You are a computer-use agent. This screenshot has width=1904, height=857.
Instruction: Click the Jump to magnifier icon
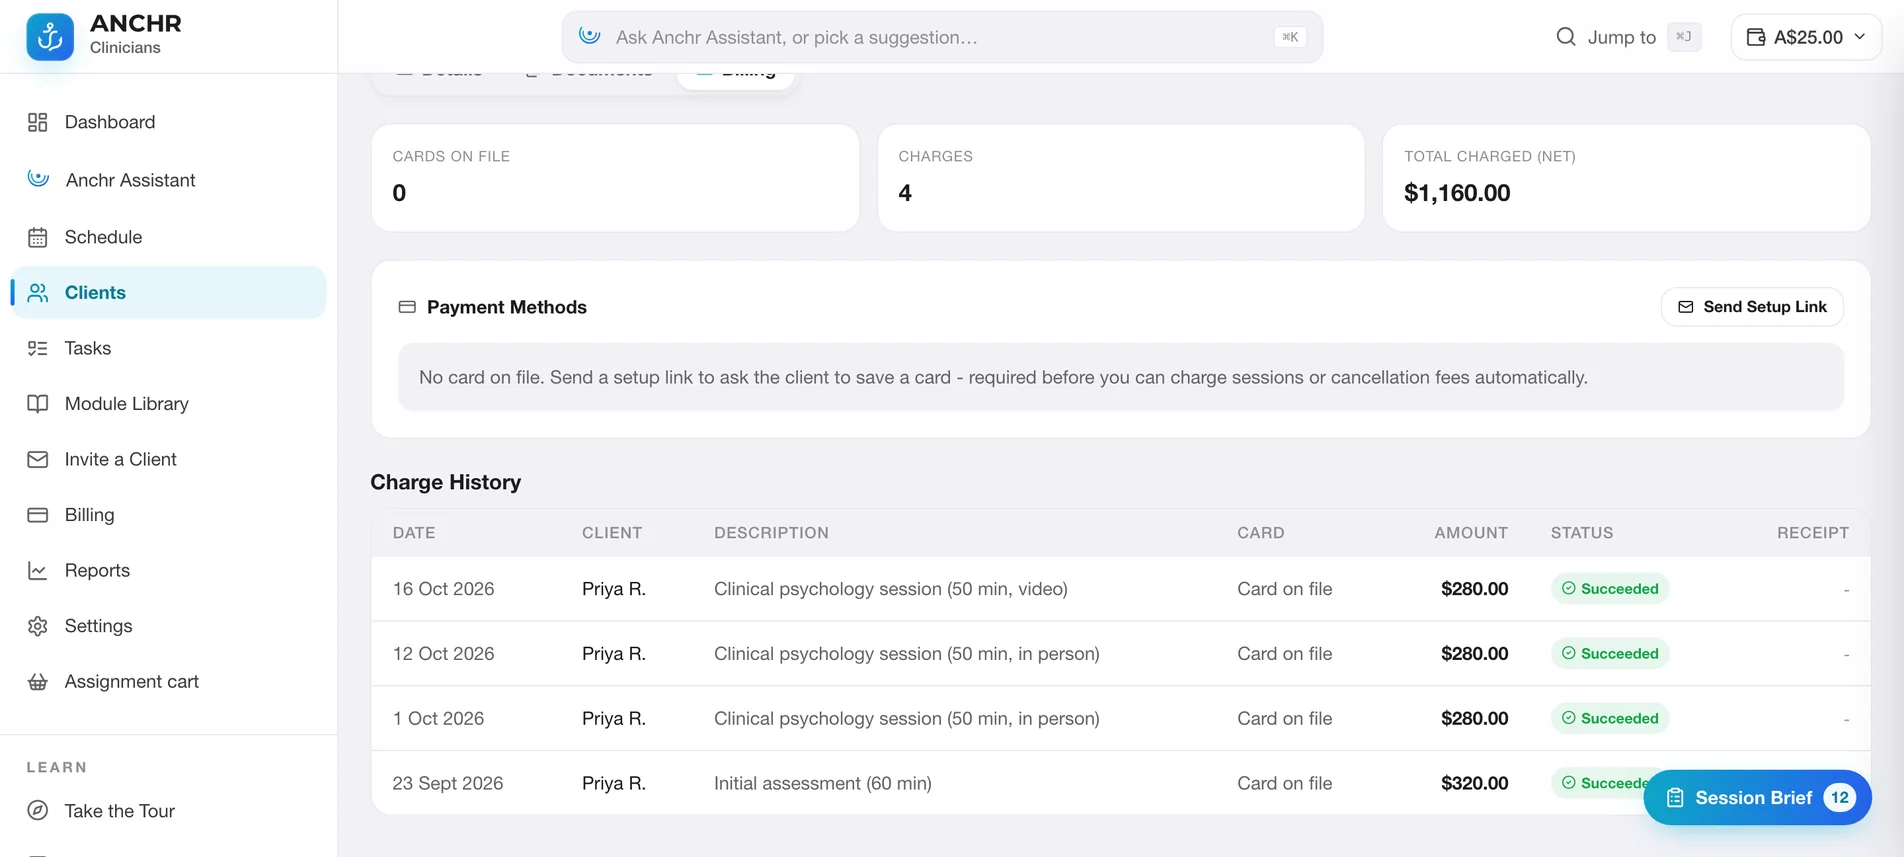pyautogui.click(x=1566, y=37)
